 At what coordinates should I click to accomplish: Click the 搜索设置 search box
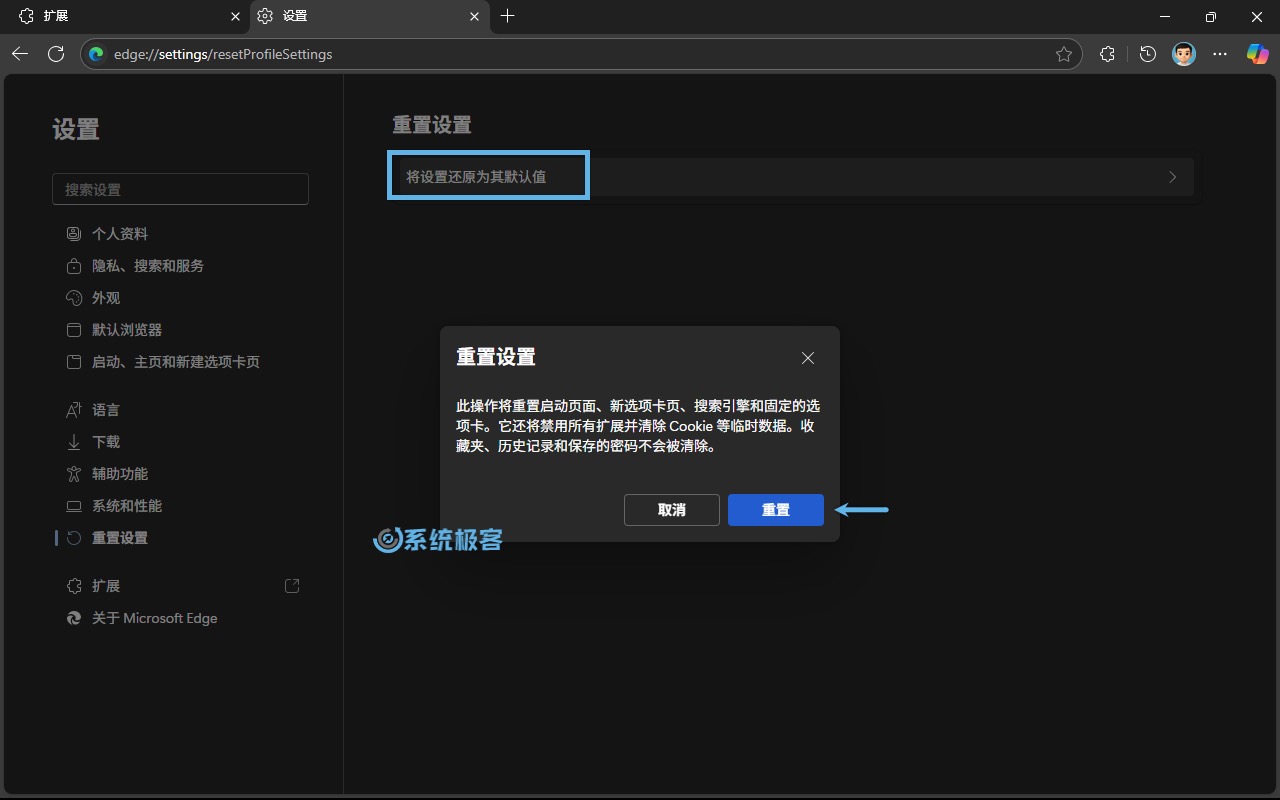(x=180, y=189)
